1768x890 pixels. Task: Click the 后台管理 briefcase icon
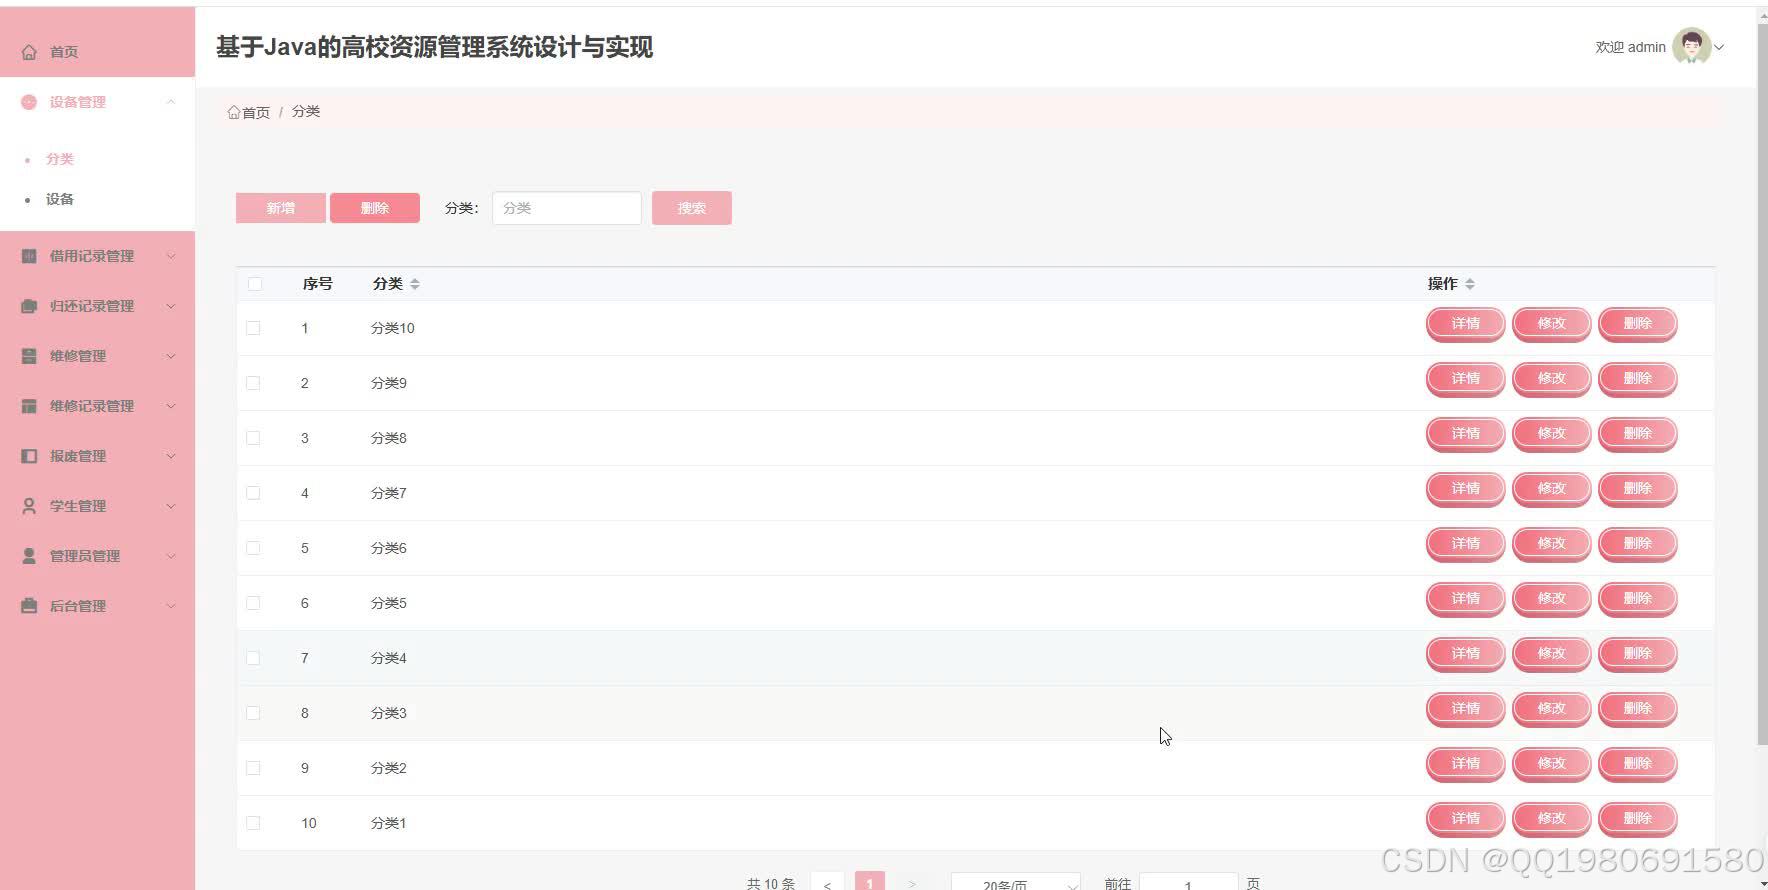(x=29, y=606)
